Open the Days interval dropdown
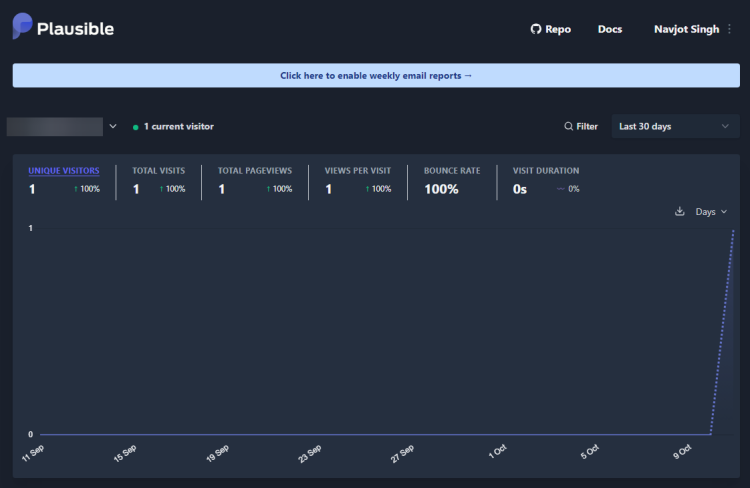 [711, 211]
